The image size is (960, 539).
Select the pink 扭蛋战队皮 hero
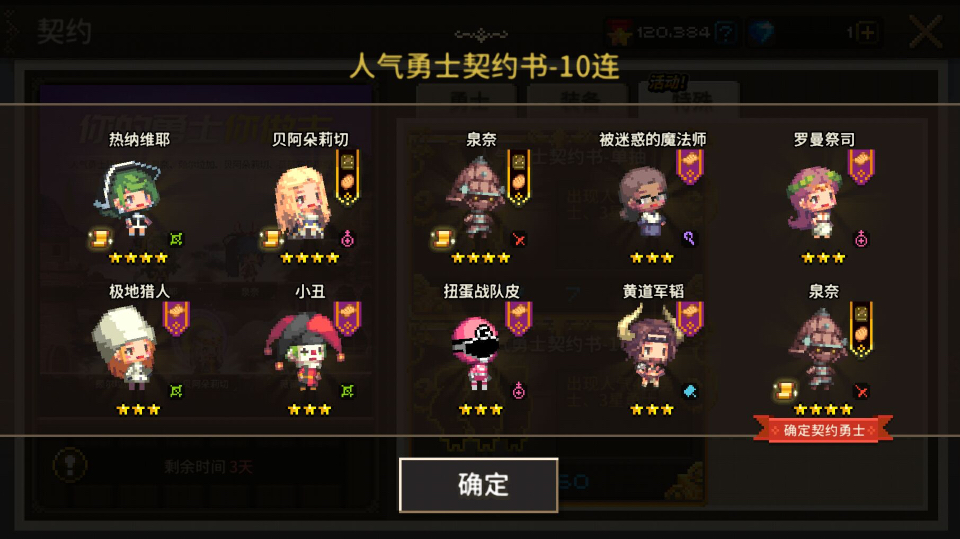click(475, 352)
